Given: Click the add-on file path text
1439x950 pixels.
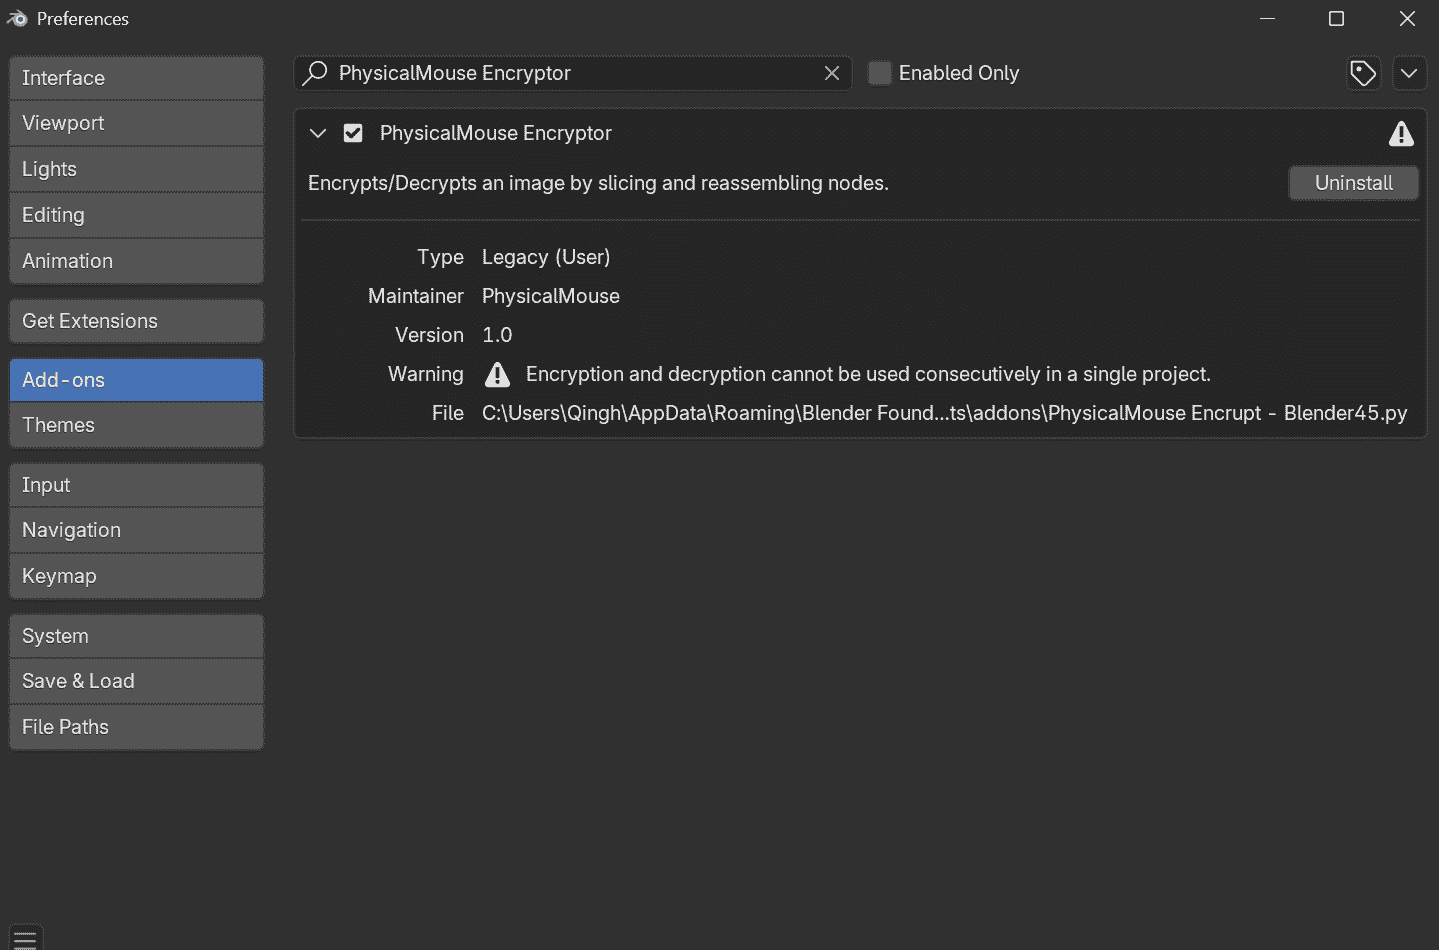Looking at the screenshot, I should [x=944, y=413].
